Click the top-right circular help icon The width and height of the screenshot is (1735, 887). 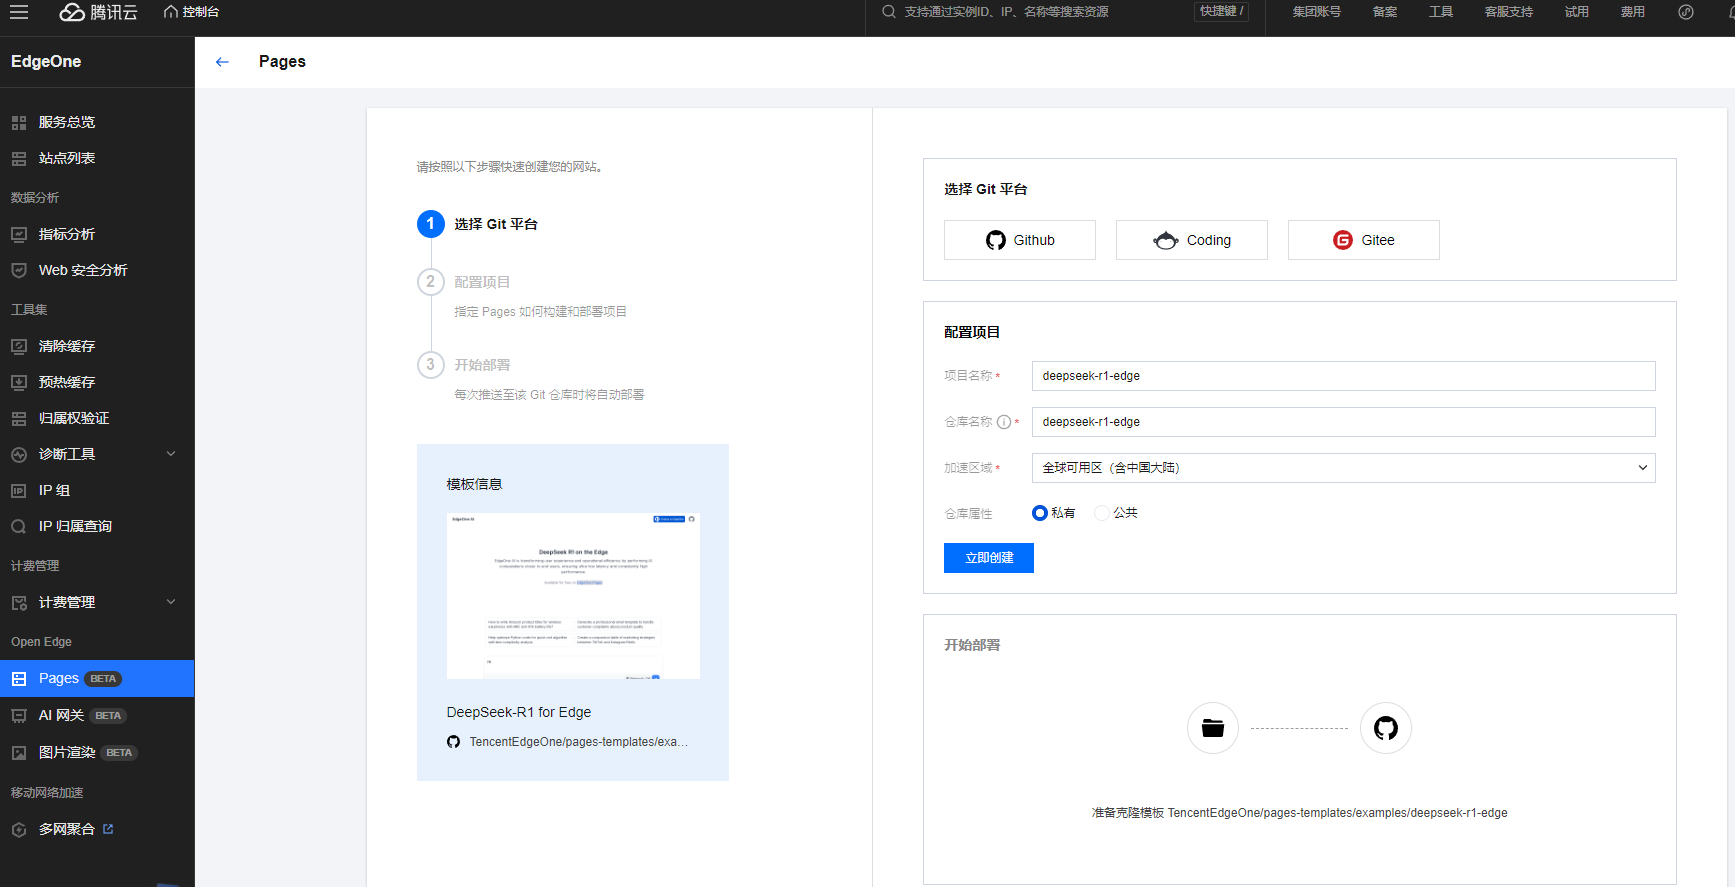(x=1686, y=12)
